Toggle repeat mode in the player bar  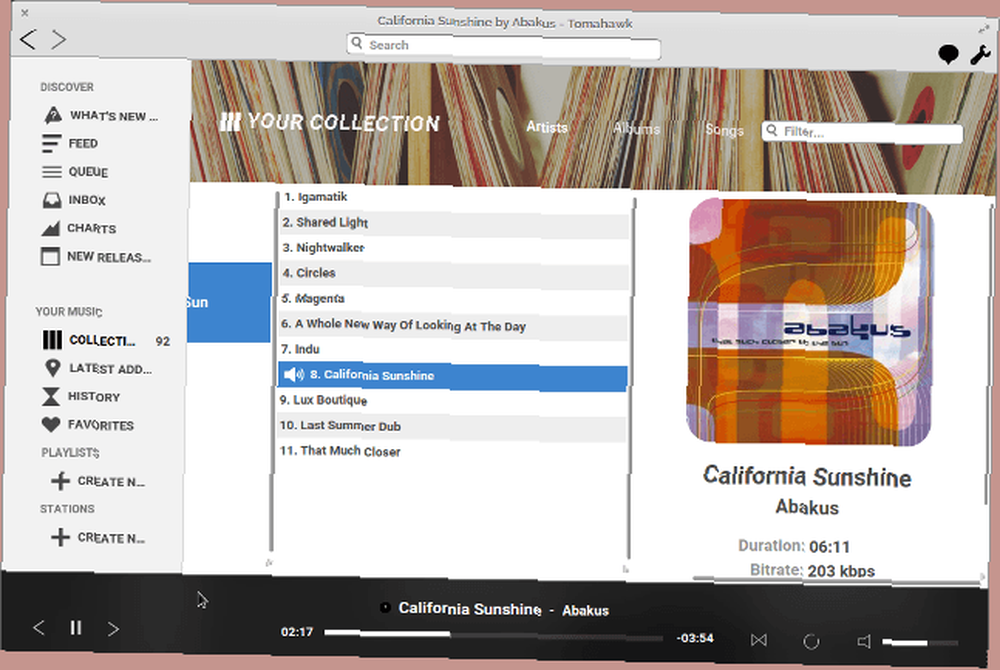pos(811,641)
